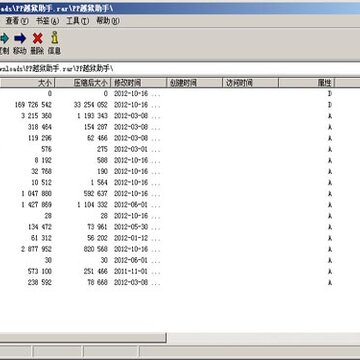Sort by the 修改时间 column header

138,83
